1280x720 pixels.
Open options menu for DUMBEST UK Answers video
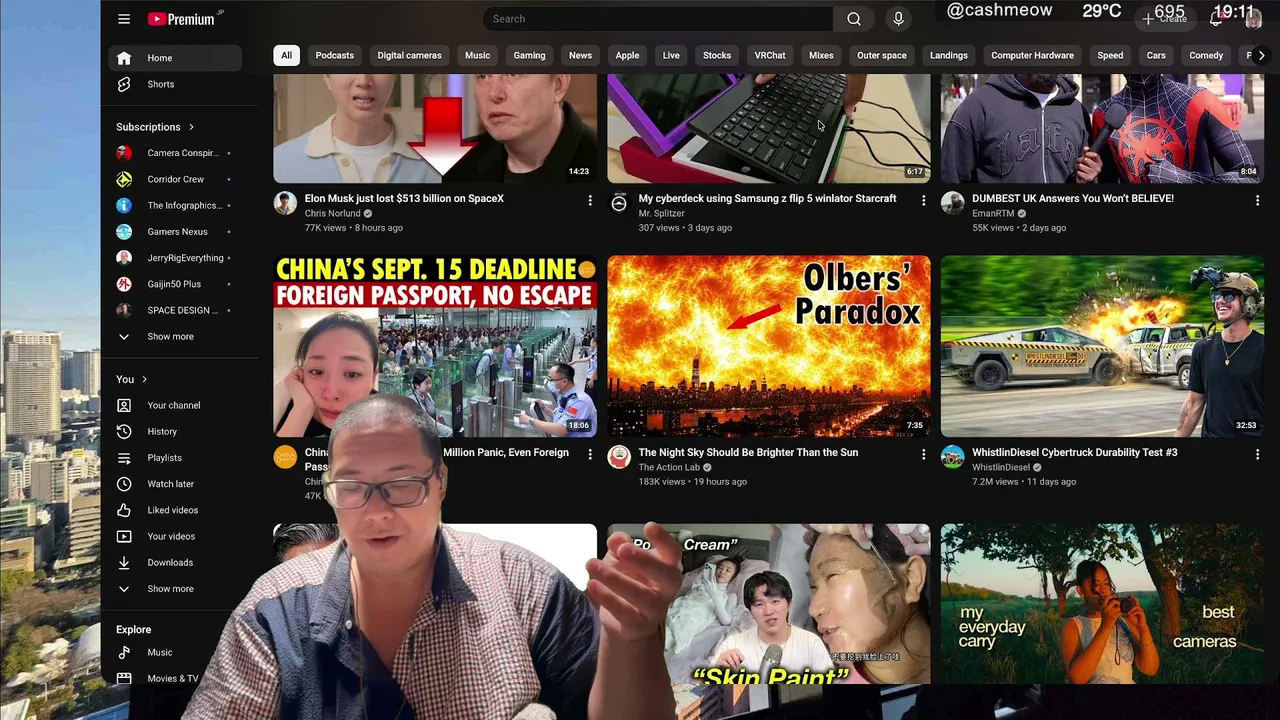[x=1257, y=201]
